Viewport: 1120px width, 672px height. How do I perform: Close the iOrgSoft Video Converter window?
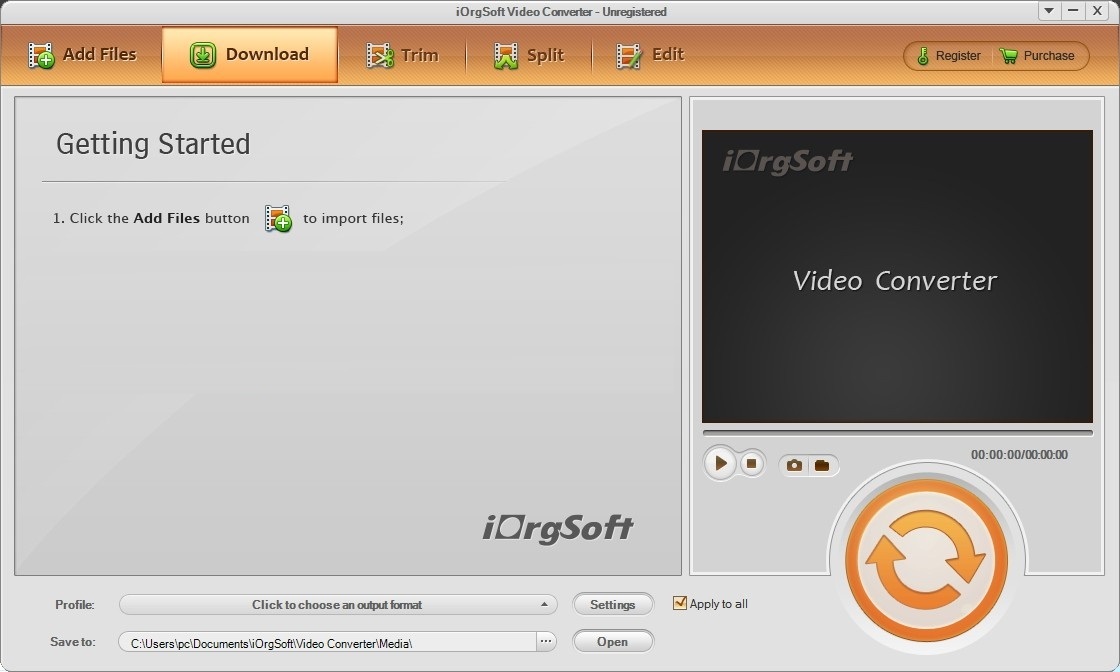click(x=1097, y=11)
